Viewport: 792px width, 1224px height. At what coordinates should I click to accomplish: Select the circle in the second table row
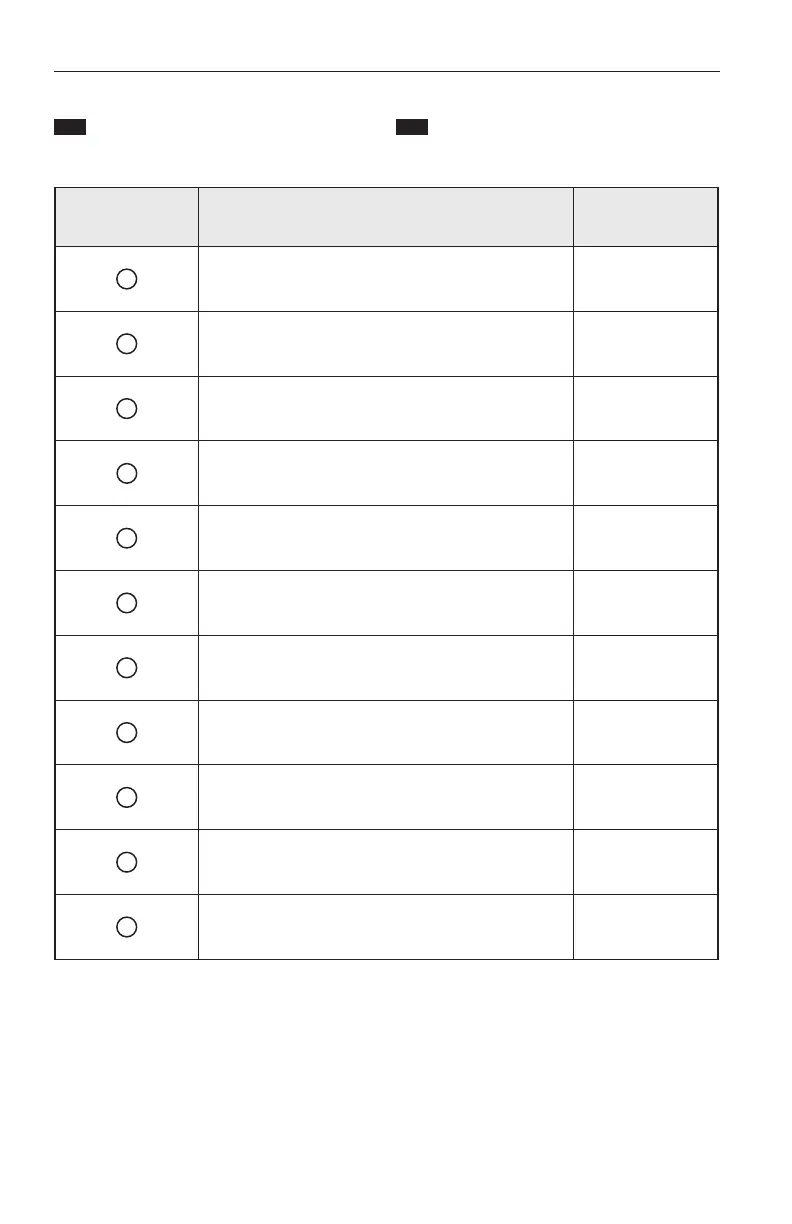pyautogui.click(x=126, y=344)
